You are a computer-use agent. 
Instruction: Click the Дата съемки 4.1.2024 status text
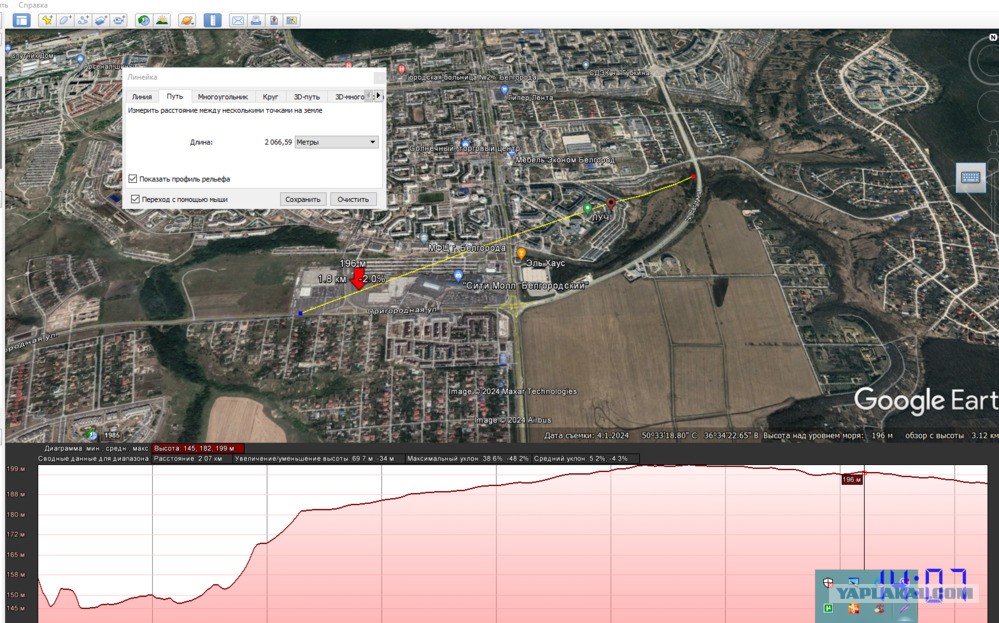click(x=586, y=436)
